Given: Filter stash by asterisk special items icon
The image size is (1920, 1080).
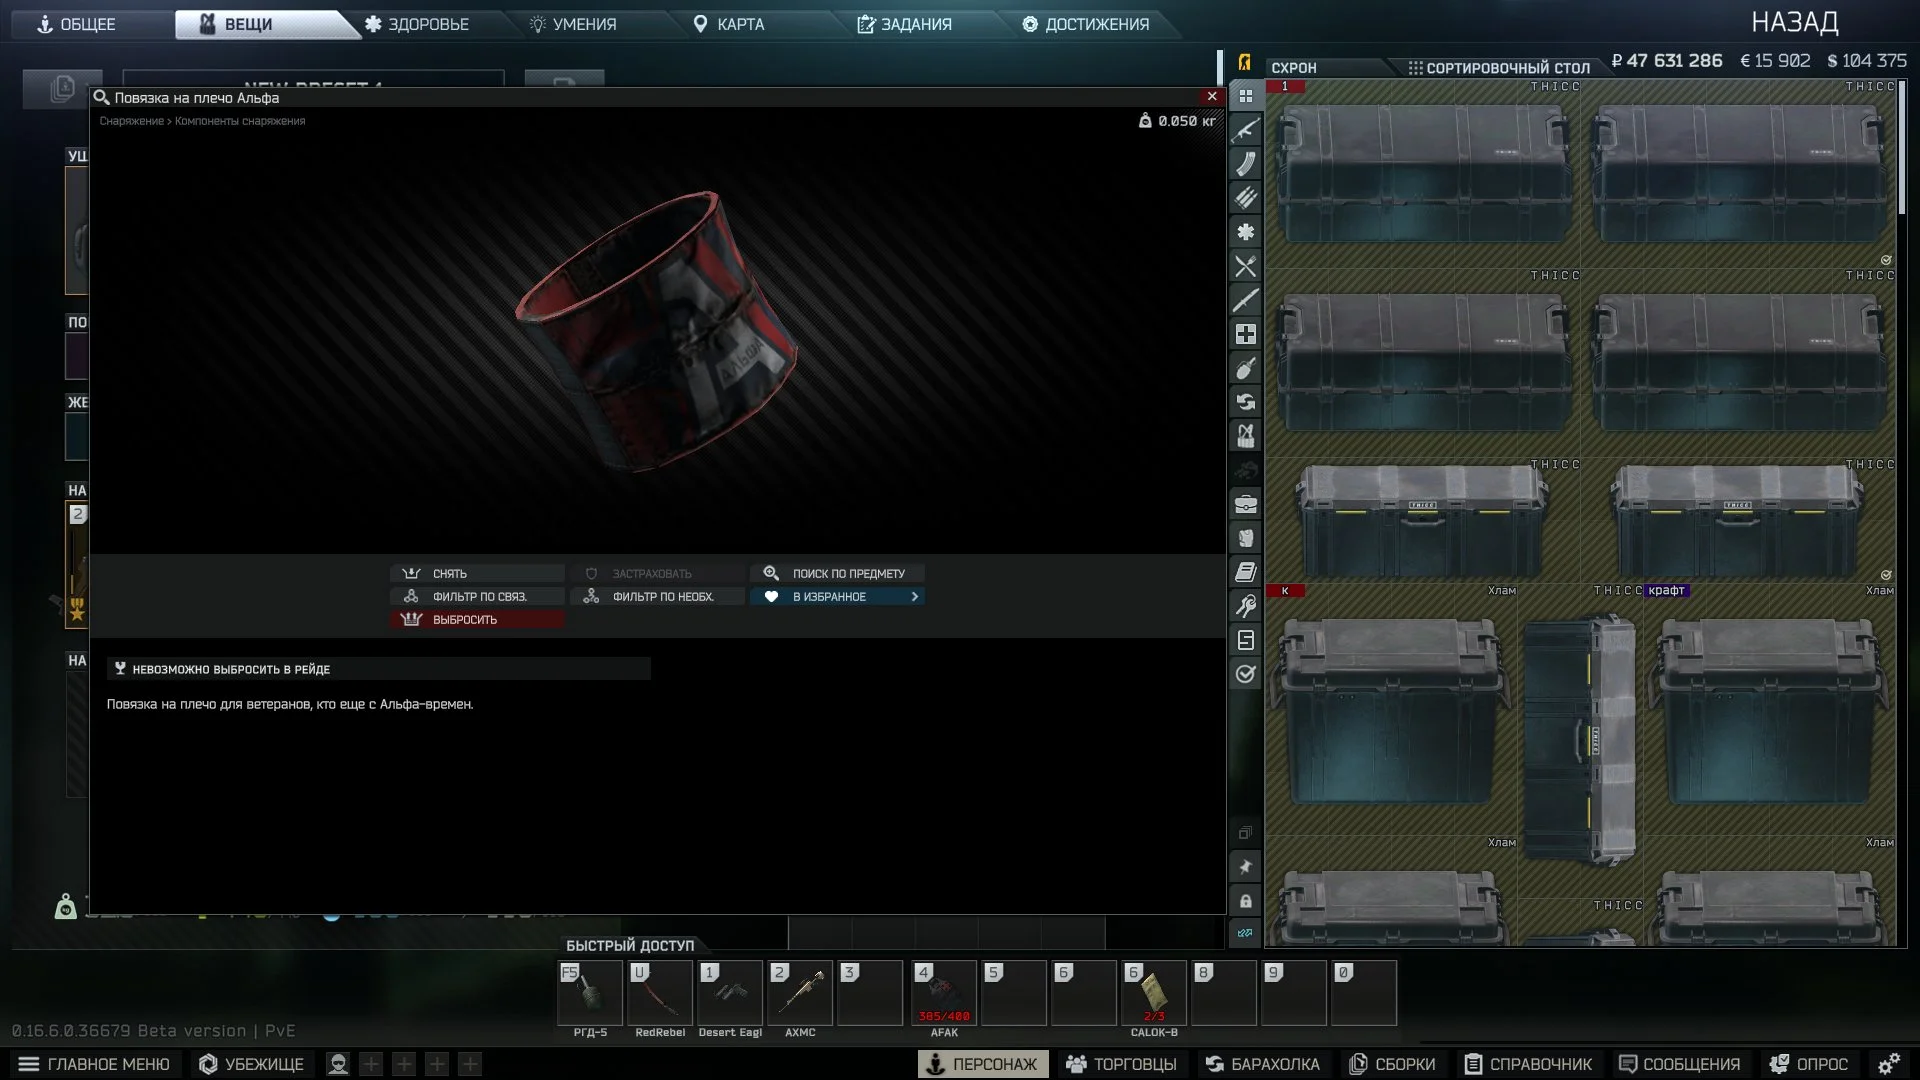Looking at the screenshot, I should point(1245,232).
